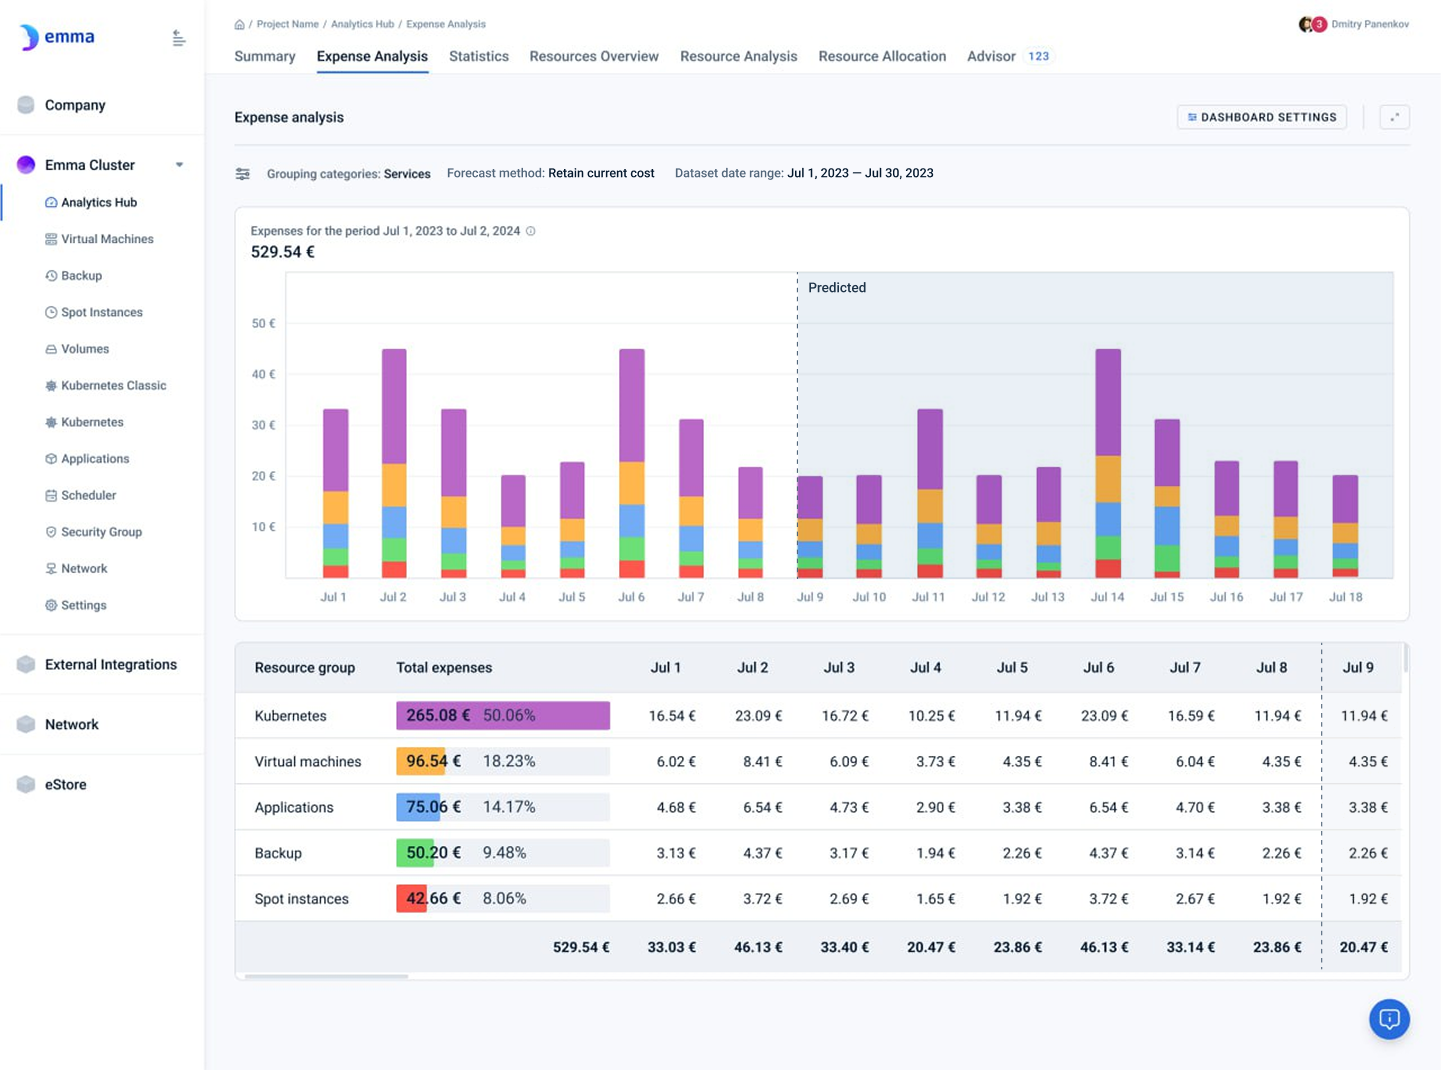Click the Volumes sidebar icon
The height and width of the screenshot is (1071, 1441).
[51, 349]
